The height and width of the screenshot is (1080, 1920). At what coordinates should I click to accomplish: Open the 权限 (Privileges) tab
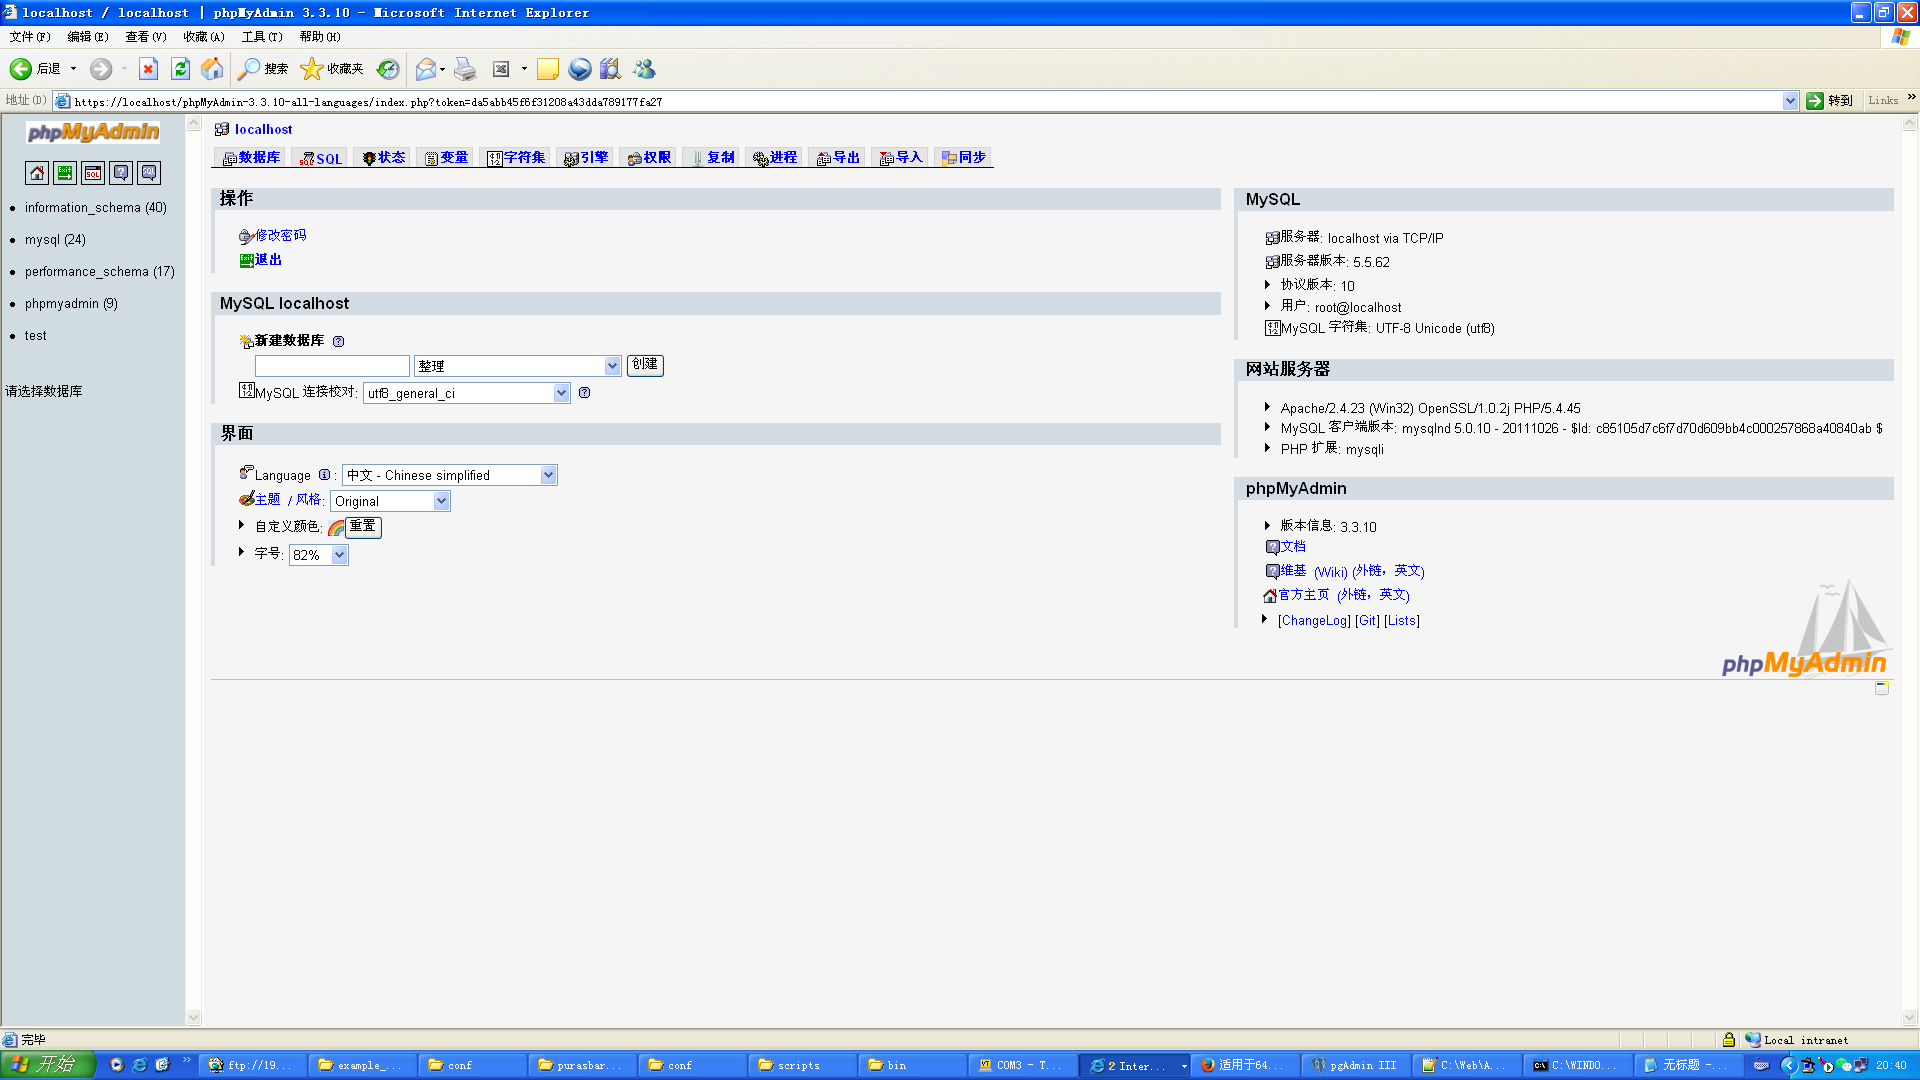649,158
